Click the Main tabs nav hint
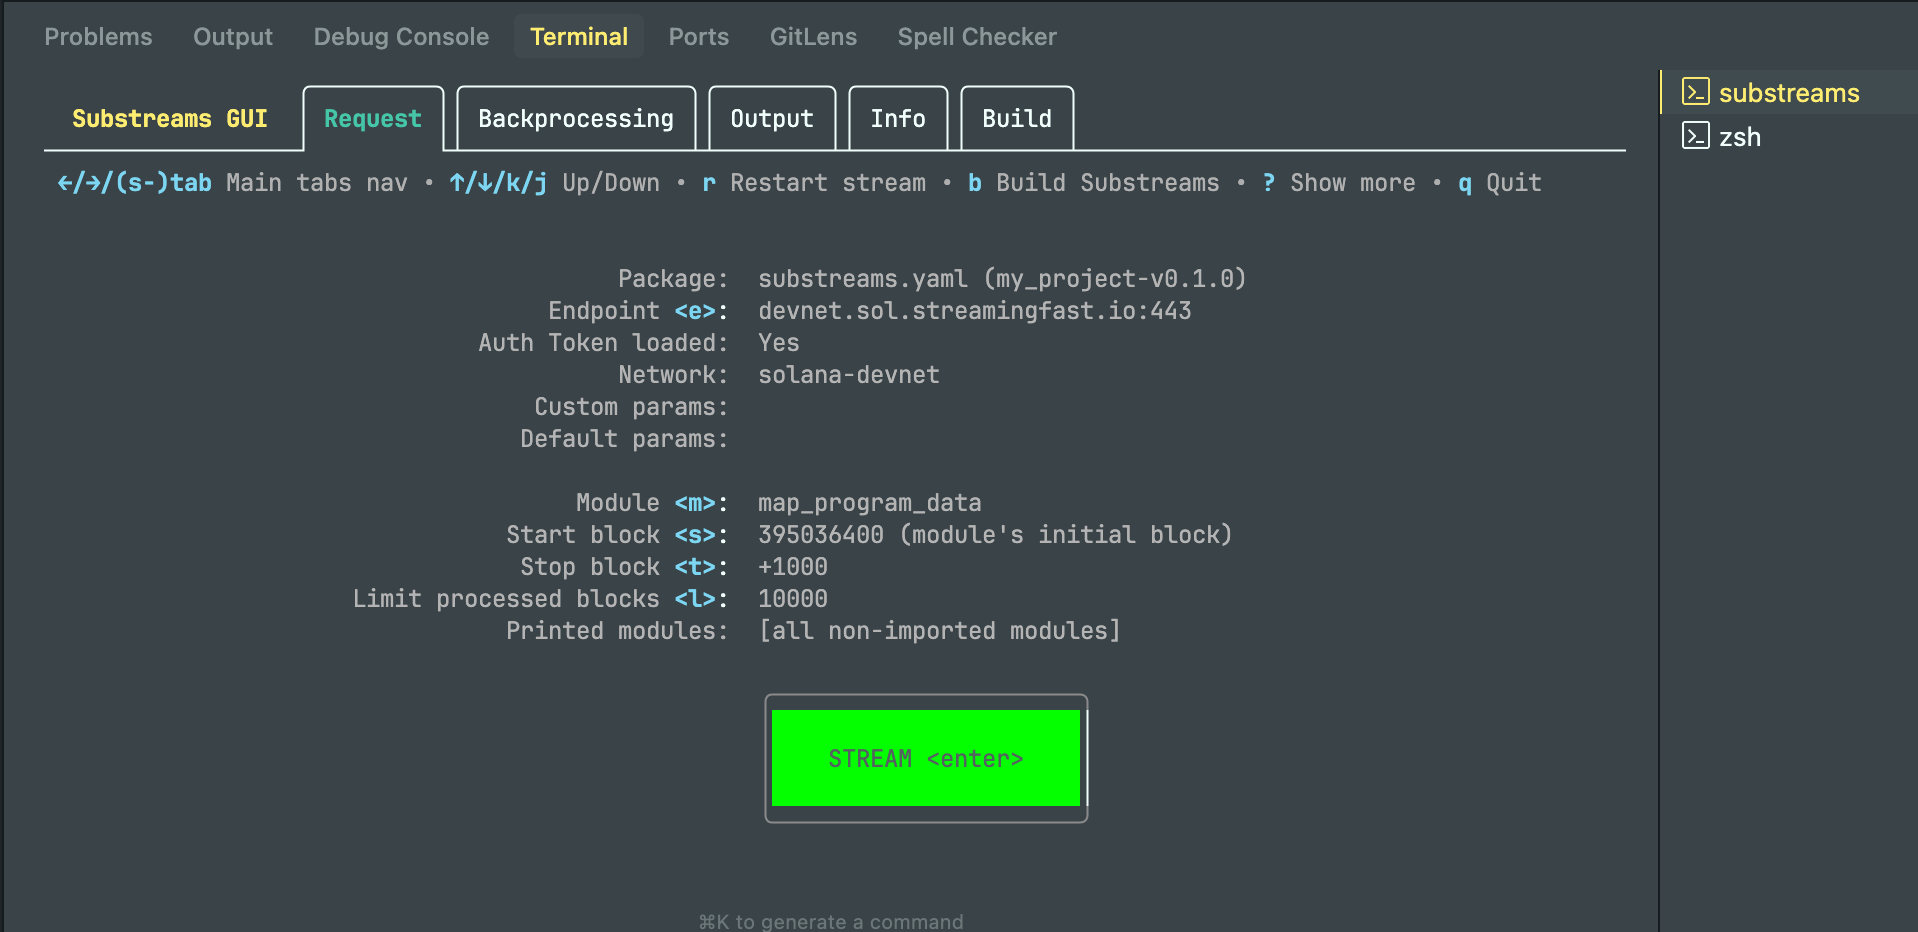Image resolution: width=1918 pixels, height=932 pixels. [x=233, y=183]
